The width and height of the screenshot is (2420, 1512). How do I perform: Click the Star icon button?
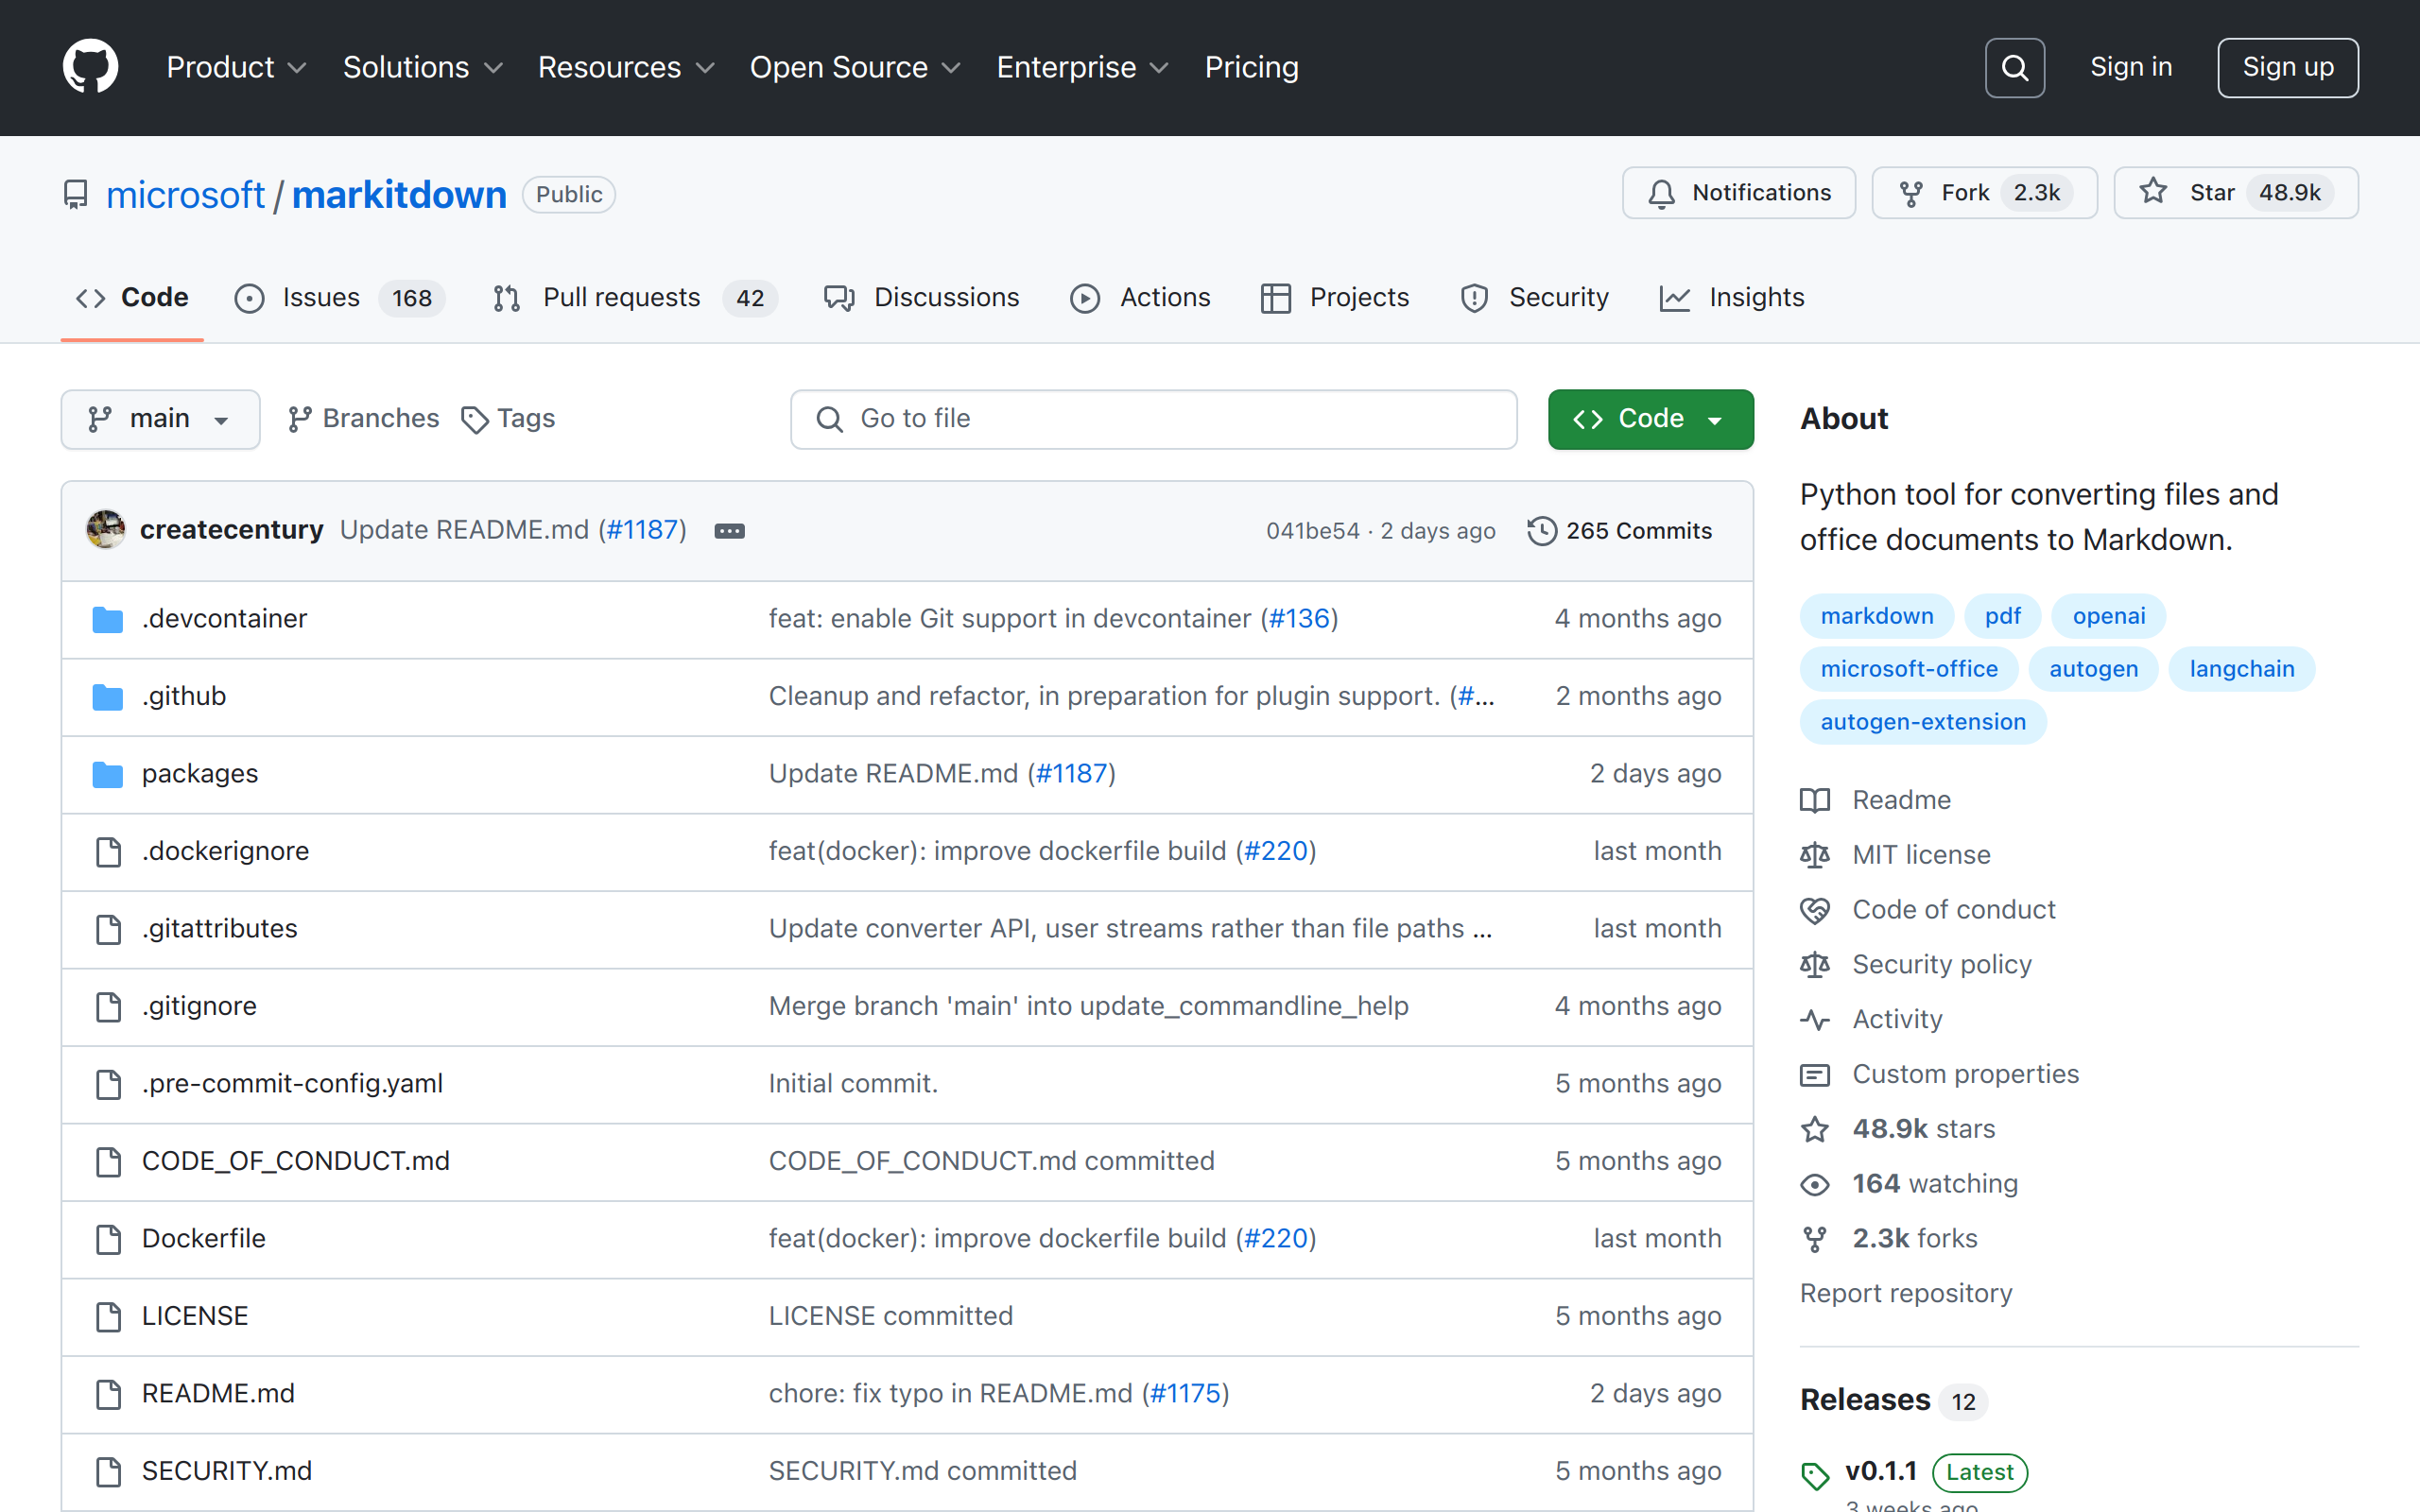tap(2153, 192)
